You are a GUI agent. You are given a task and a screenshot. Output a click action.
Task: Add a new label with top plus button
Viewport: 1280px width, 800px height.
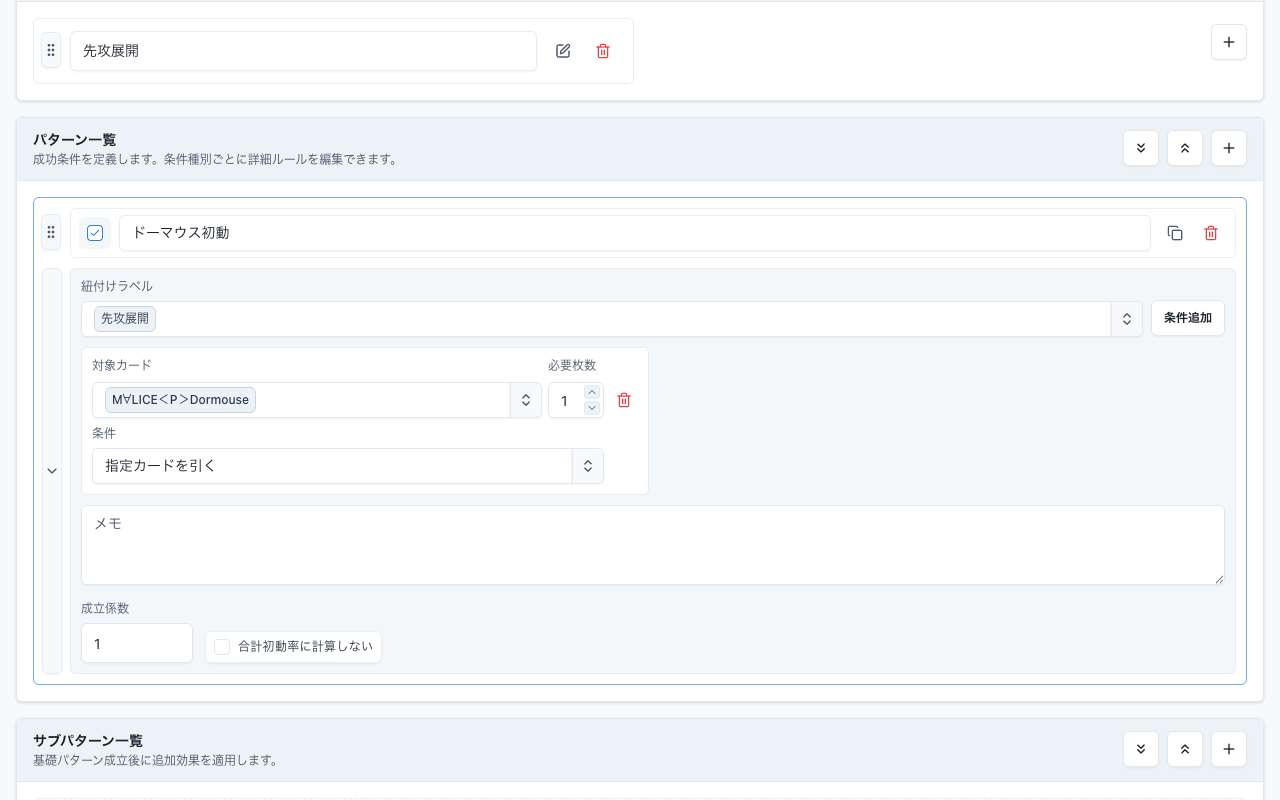click(x=1229, y=42)
